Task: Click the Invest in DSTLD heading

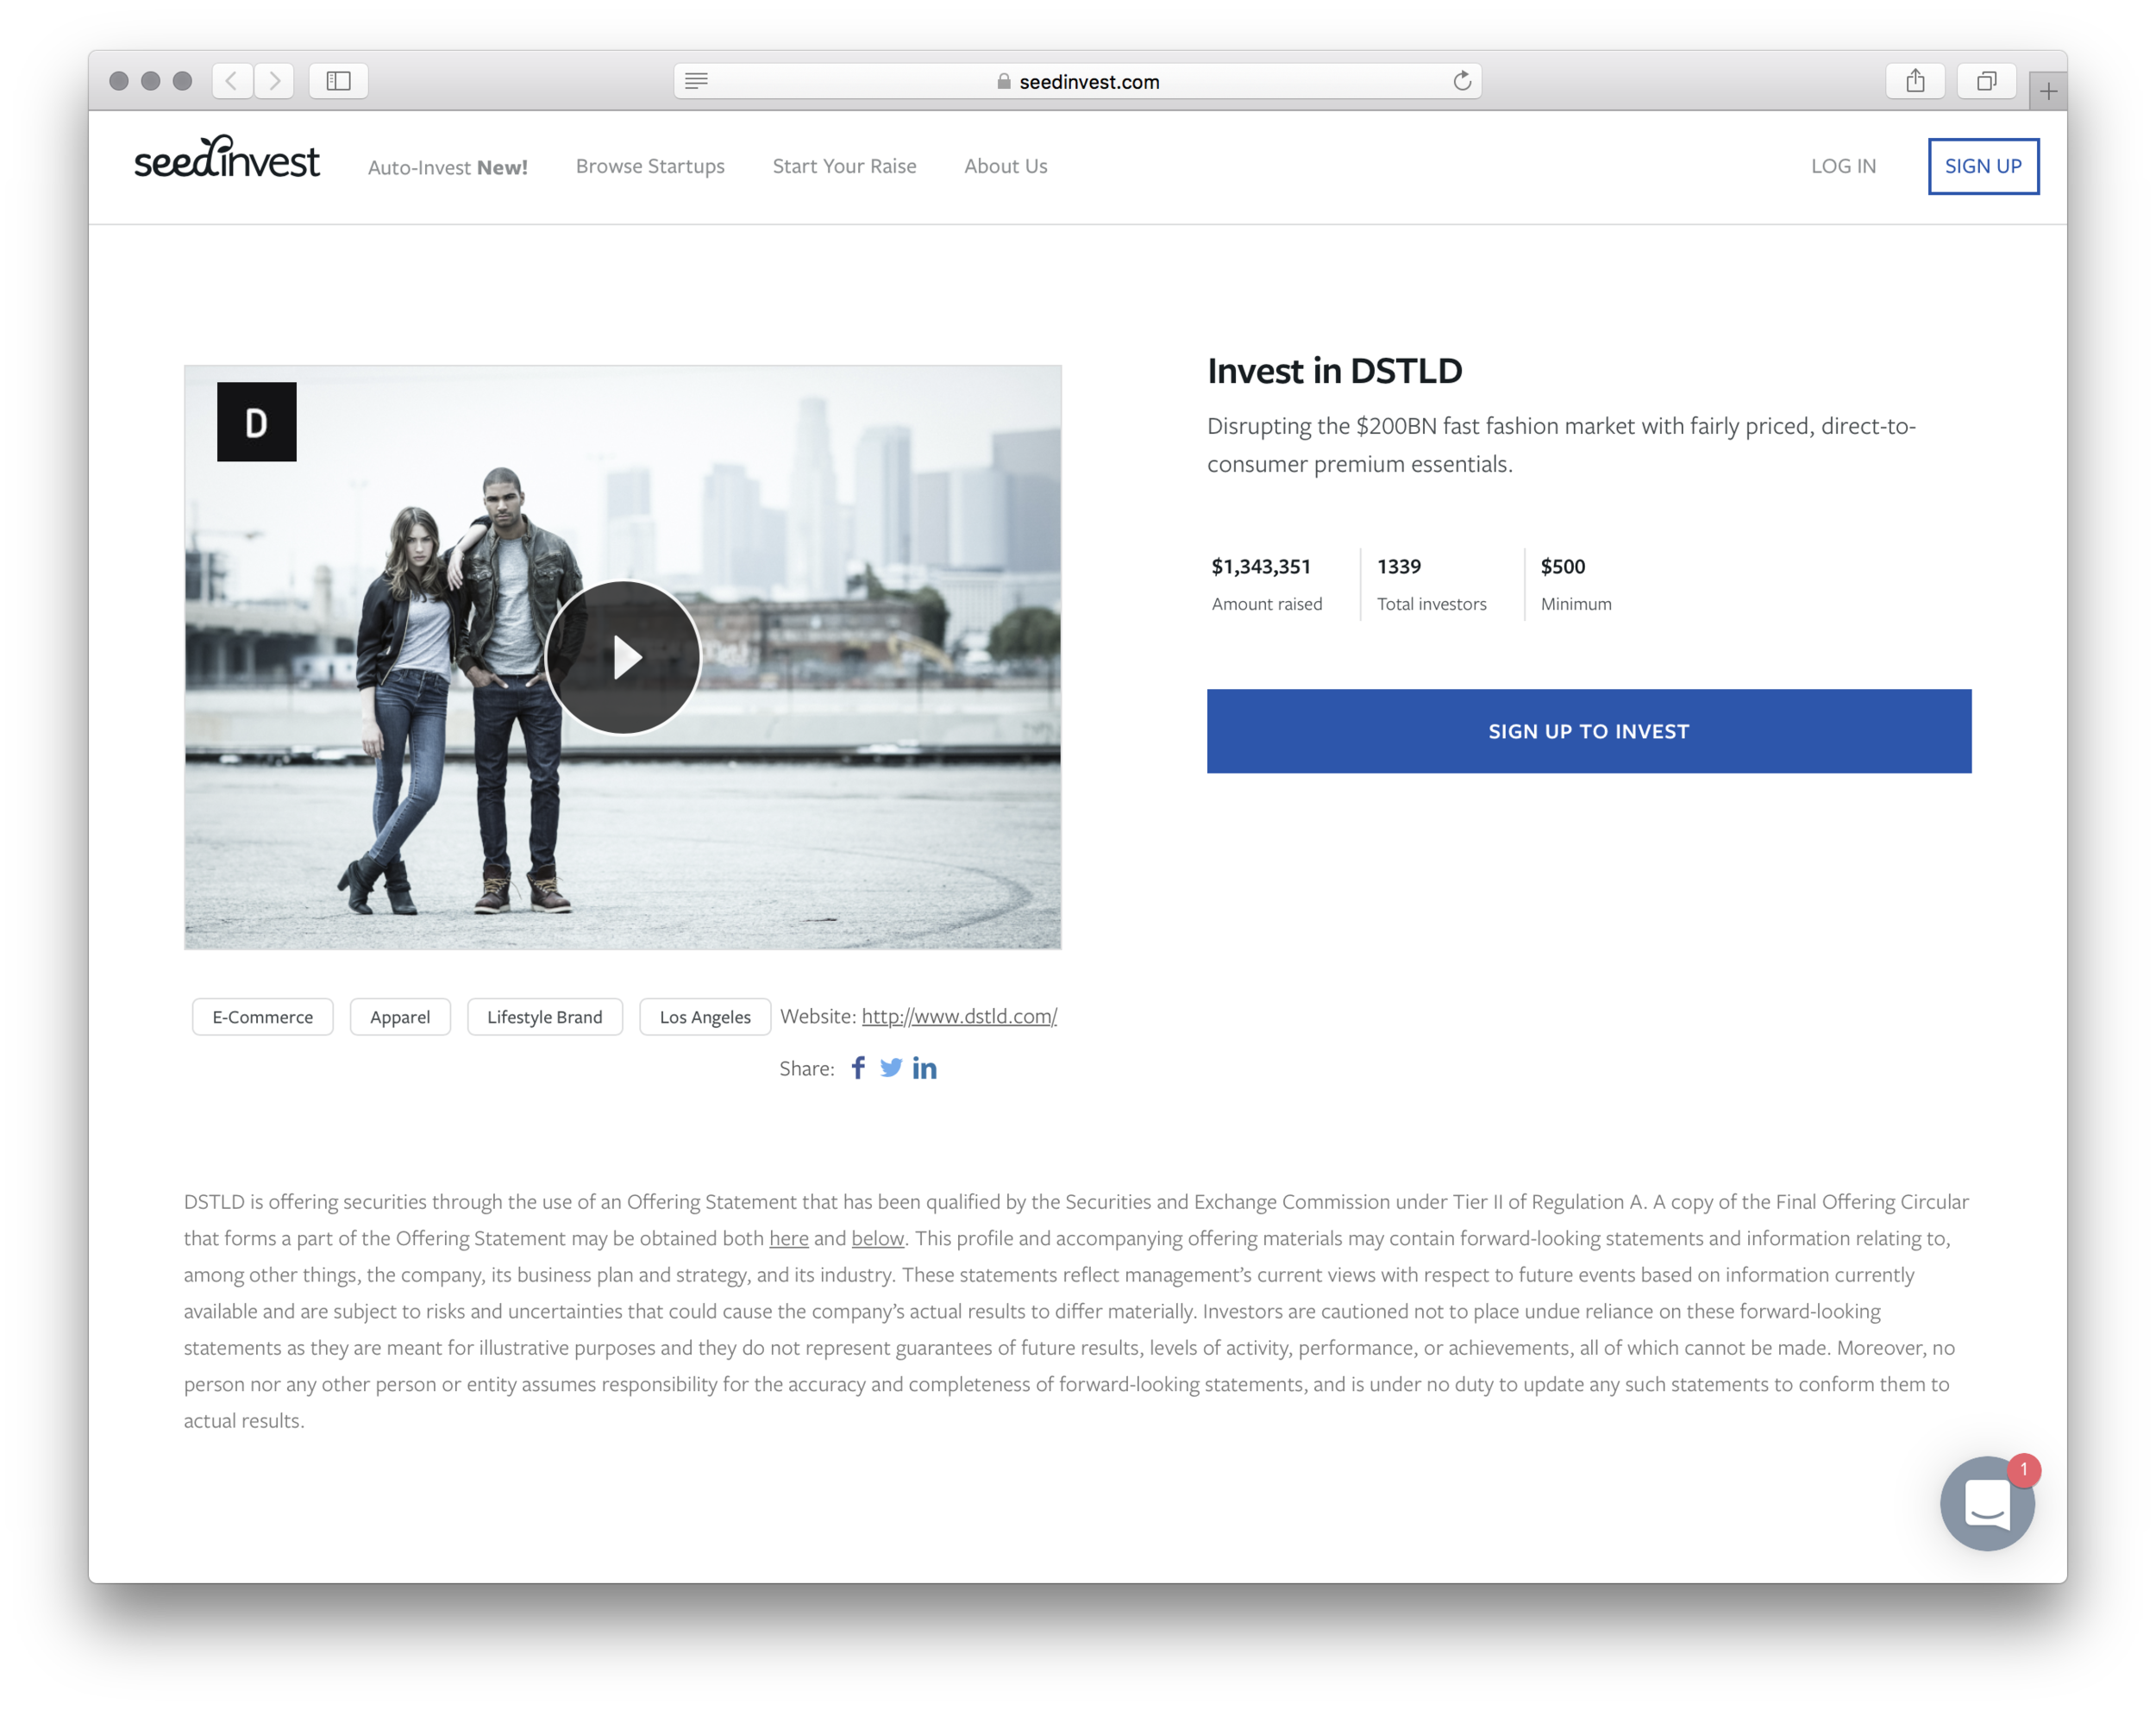Action: [1335, 371]
